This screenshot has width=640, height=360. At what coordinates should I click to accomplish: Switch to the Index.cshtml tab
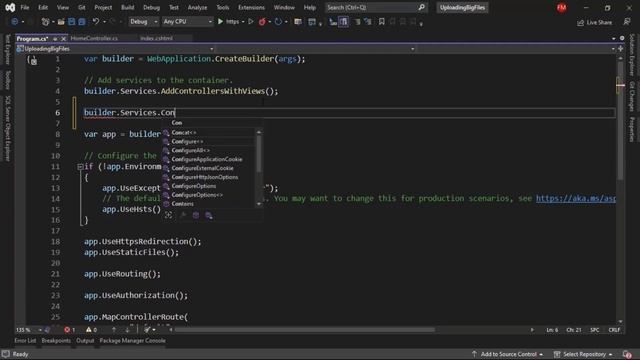[x=156, y=38]
